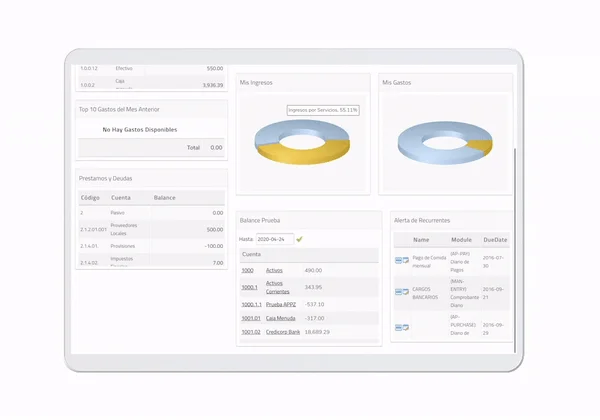Click the card icon in the Pago de Comida mensual row
The height and width of the screenshot is (420, 600).
(398, 260)
